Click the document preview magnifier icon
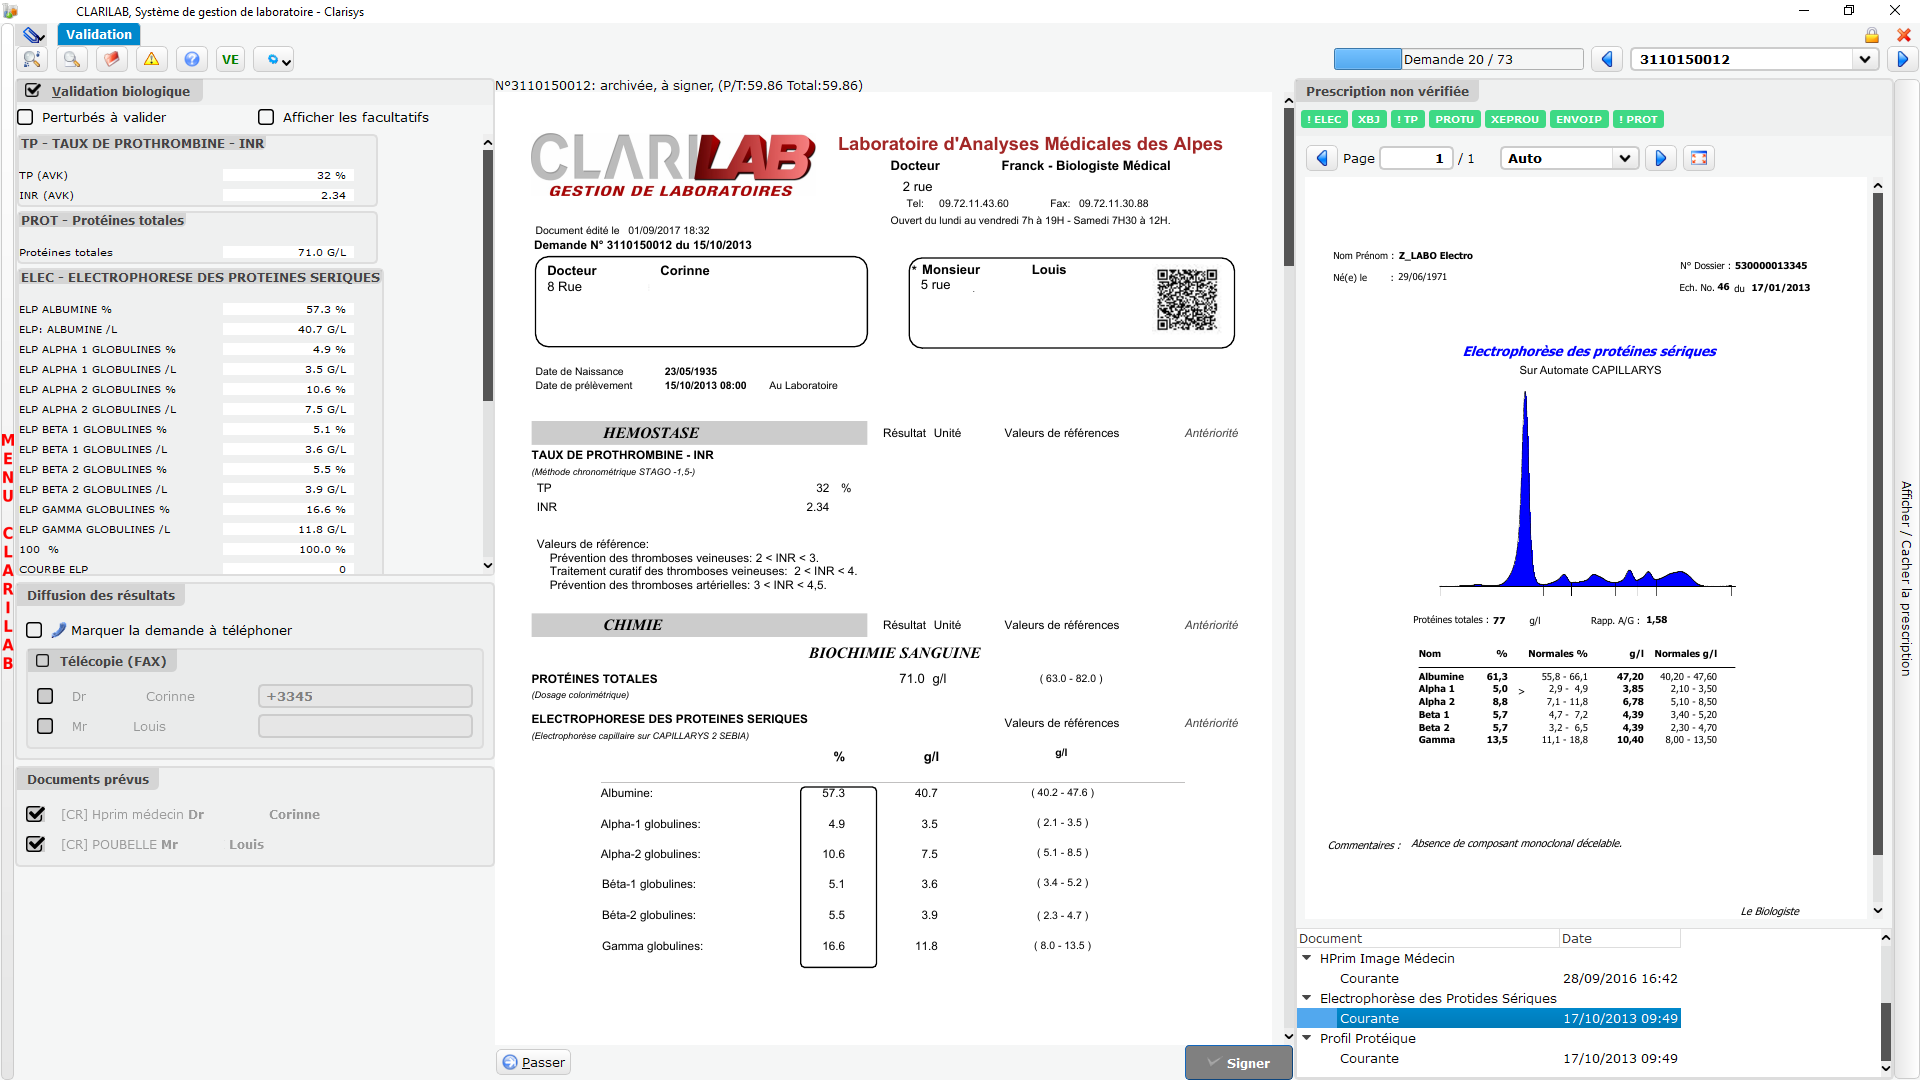 click(72, 60)
